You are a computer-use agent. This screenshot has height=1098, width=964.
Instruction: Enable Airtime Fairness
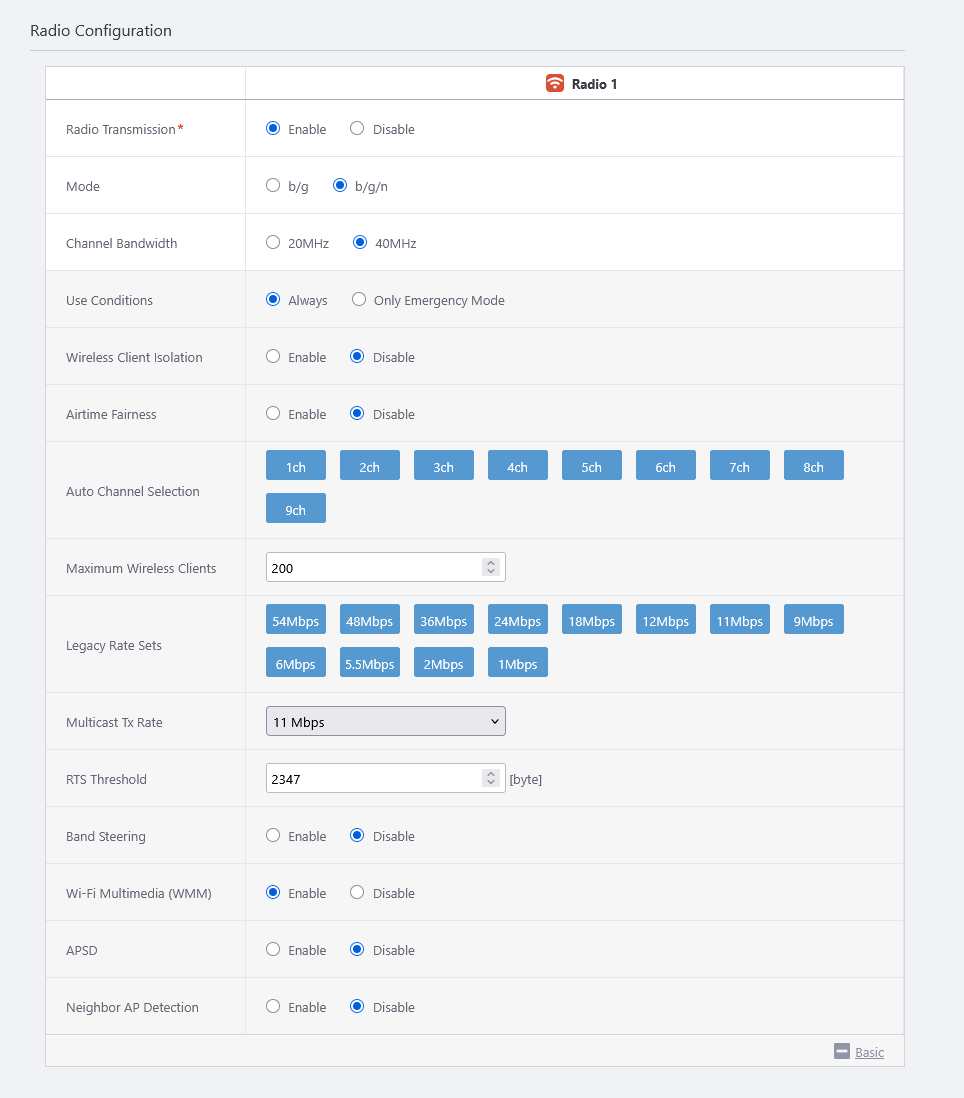pos(273,414)
